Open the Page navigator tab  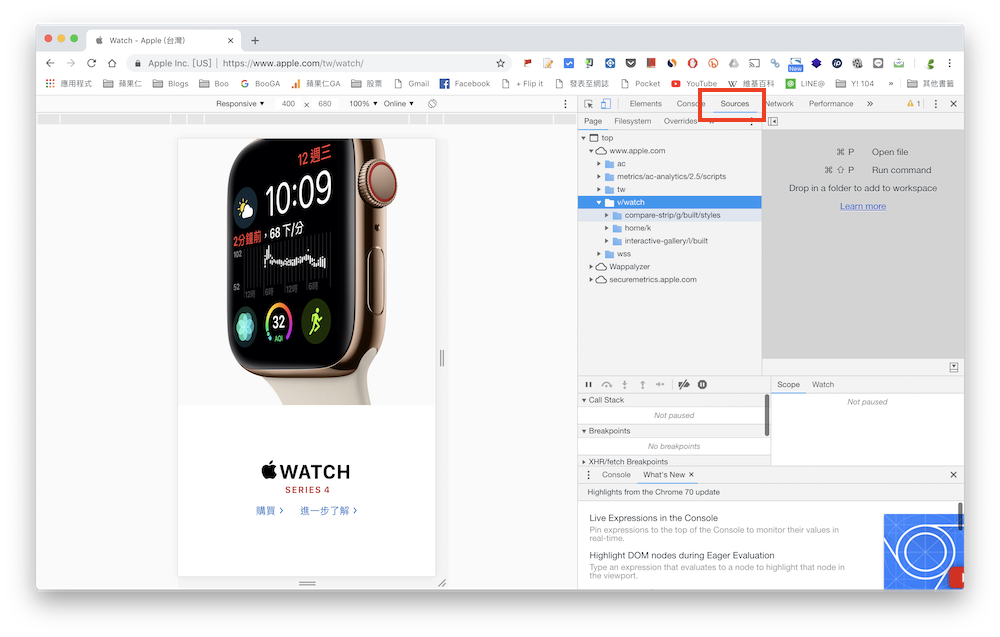point(593,121)
